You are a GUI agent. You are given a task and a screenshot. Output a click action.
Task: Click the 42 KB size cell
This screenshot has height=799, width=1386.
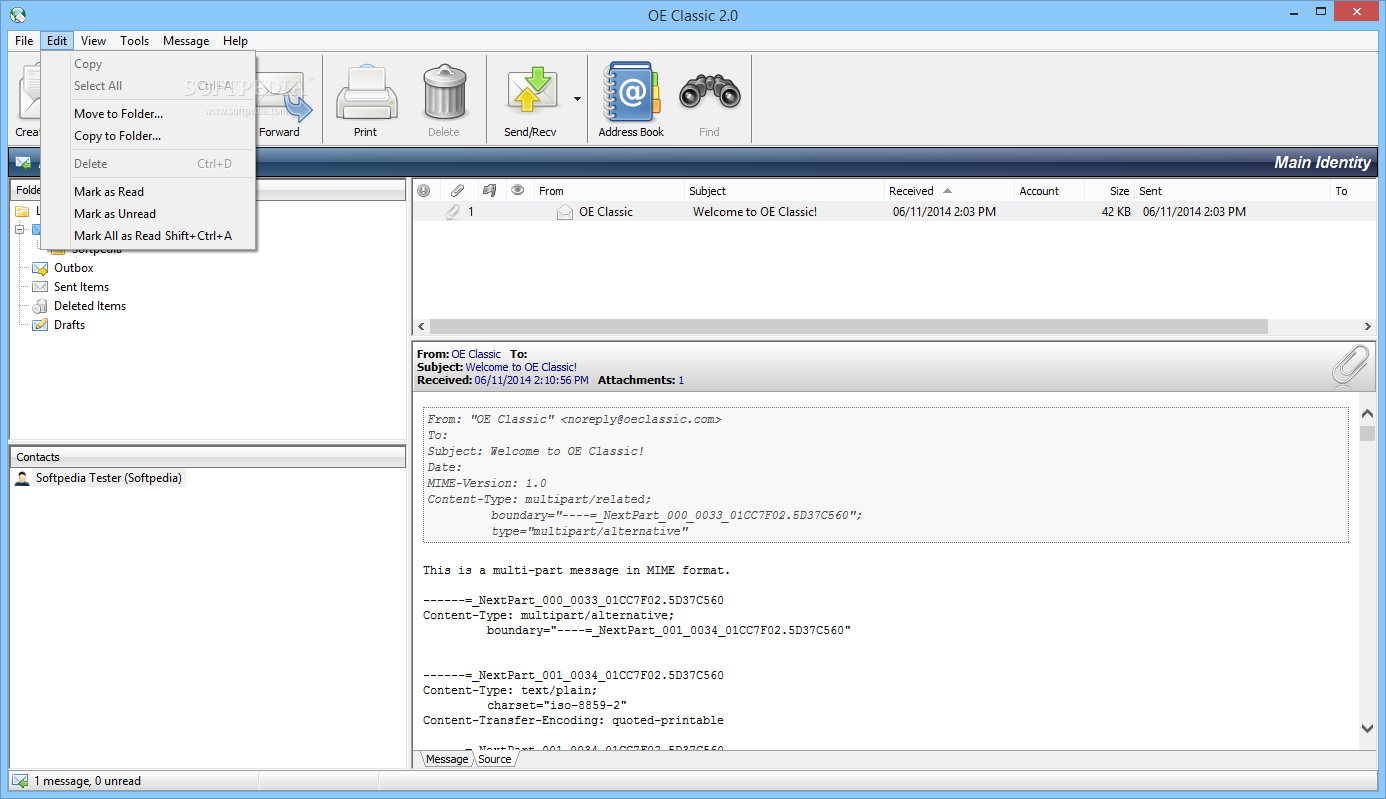(1116, 212)
